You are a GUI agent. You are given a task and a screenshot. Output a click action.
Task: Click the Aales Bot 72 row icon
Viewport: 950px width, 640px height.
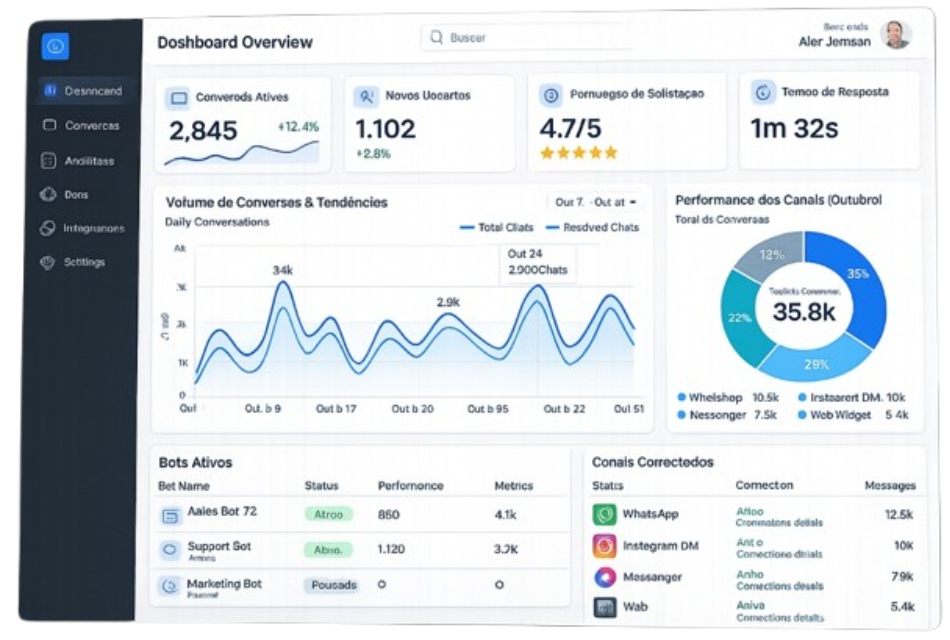point(170,516)
